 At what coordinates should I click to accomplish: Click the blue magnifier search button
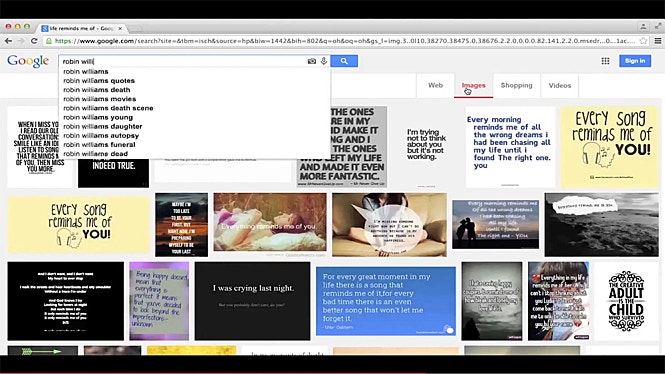344,61
